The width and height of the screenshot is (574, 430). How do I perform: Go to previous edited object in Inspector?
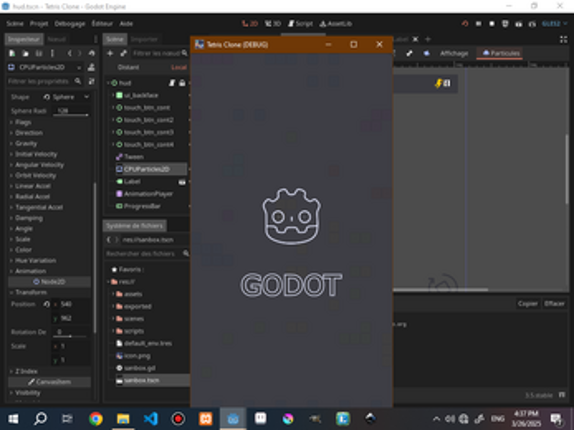pyautogui.click(x=70, y=53)
